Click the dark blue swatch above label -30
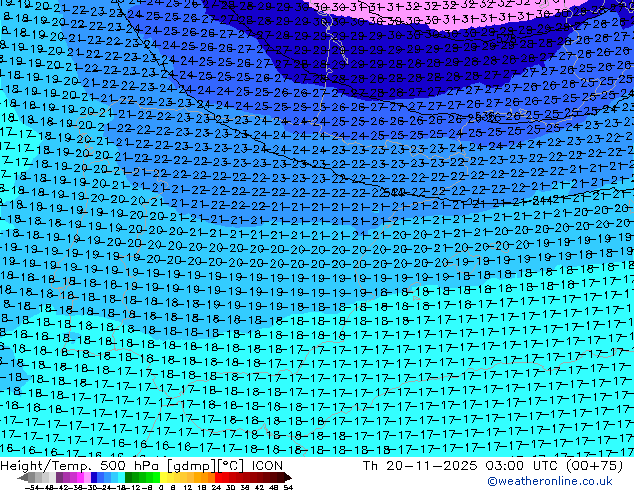The image size is (634, 490). click(94, 477)
